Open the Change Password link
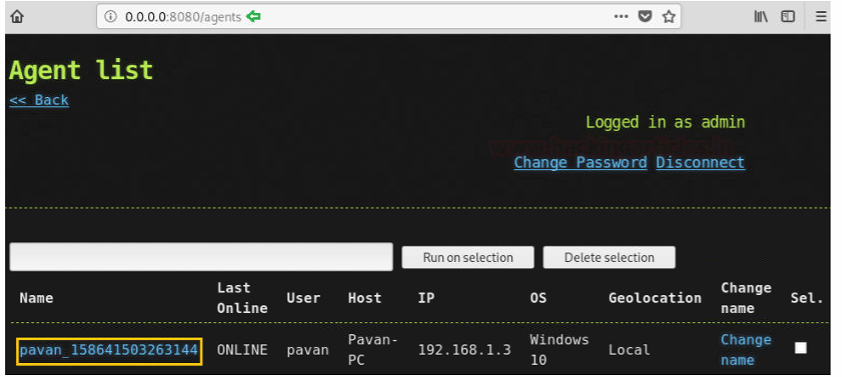842x377 pixels. (580, 162)
